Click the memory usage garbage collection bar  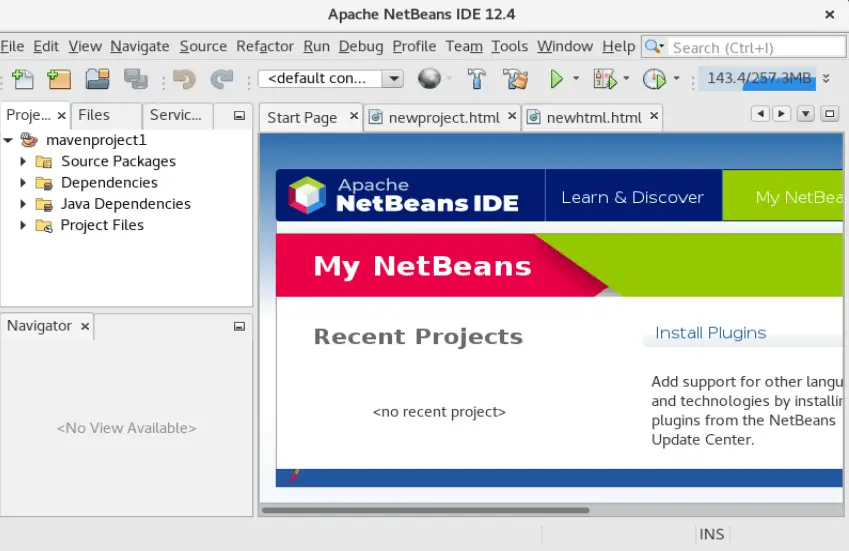pos(758,78)
